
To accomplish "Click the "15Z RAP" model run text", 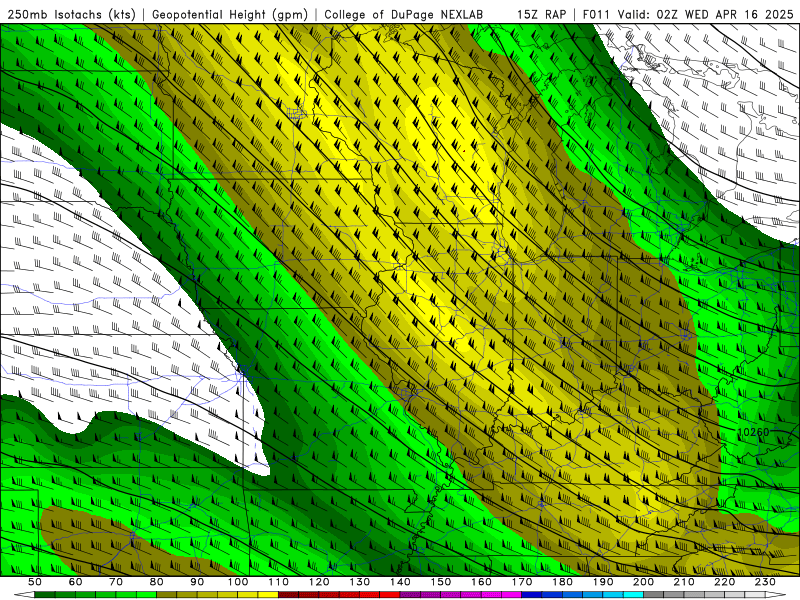I will click(x=541, y=15).
